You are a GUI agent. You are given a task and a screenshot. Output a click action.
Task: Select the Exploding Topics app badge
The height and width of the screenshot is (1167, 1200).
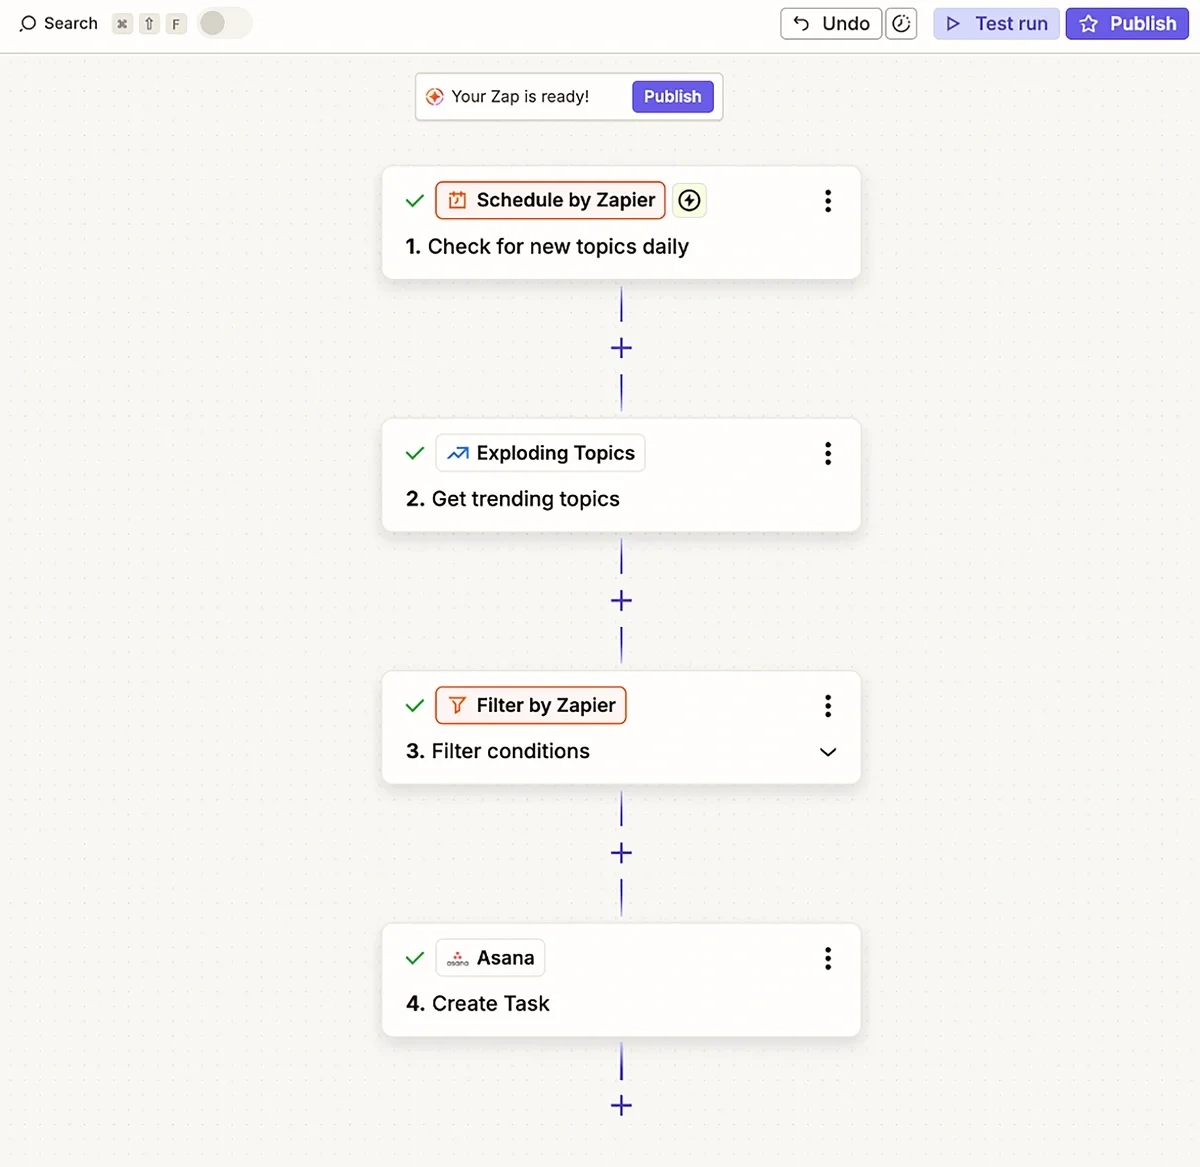pyautogui.click(x=540, y=453)
